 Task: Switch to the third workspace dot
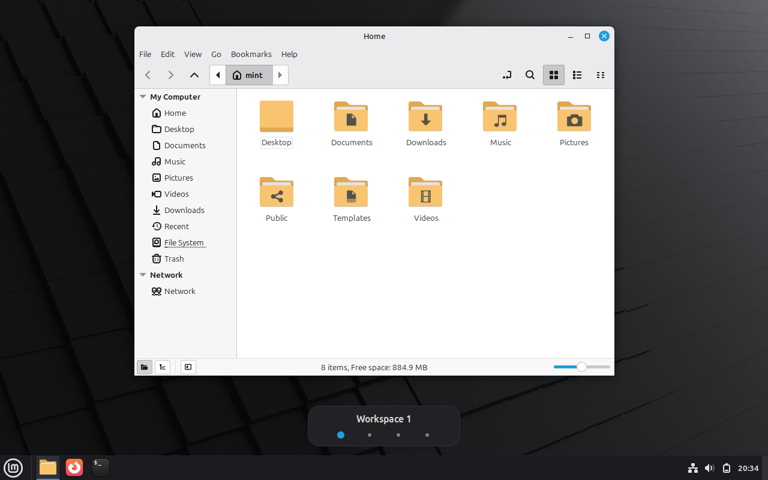[x=398, y=435]
